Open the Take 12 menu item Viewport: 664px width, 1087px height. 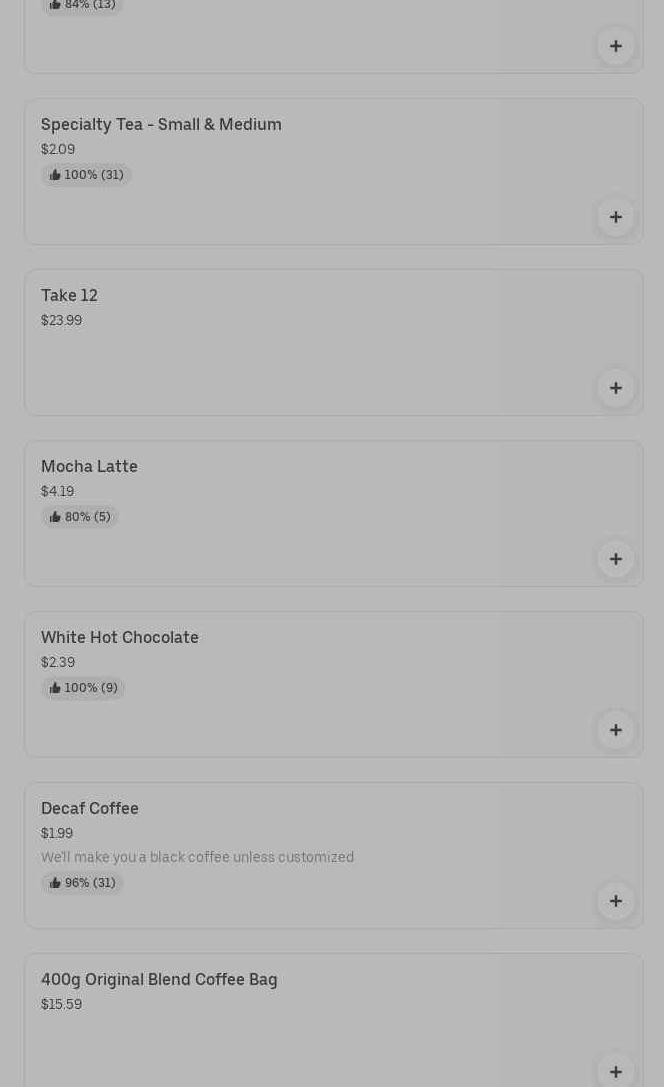(69, 295)
